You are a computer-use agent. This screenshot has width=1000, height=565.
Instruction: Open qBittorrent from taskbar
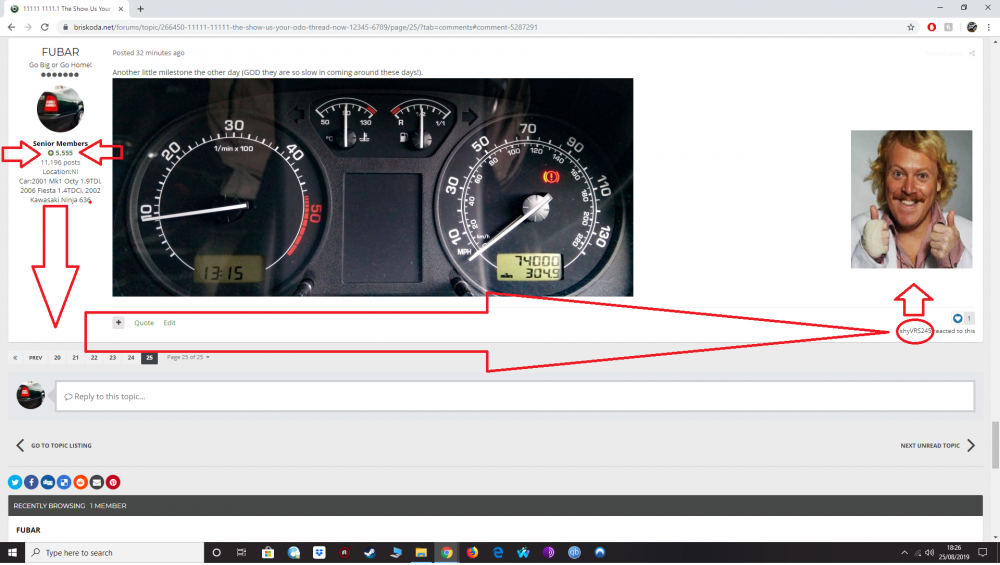point(574,553)
